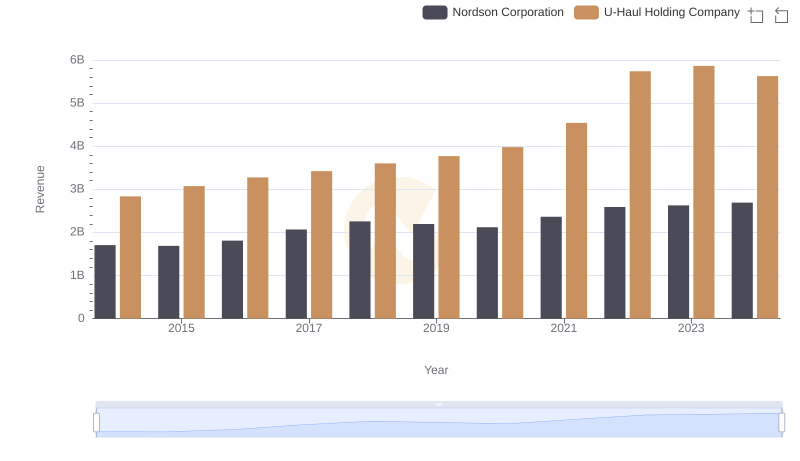Click the U-Haul bar for 2023
This screenshot has width=800, height=461.
pos(704,192)
